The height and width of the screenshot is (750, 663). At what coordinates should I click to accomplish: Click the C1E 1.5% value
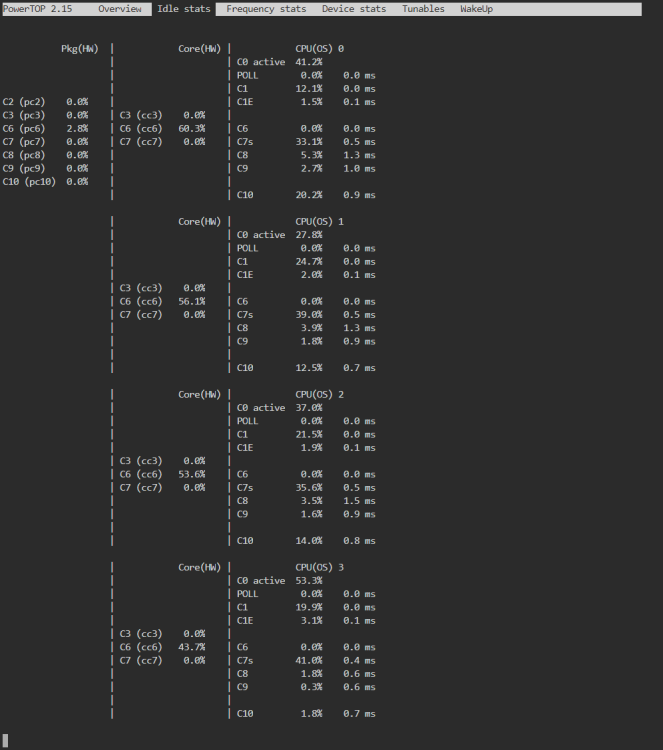311,102
